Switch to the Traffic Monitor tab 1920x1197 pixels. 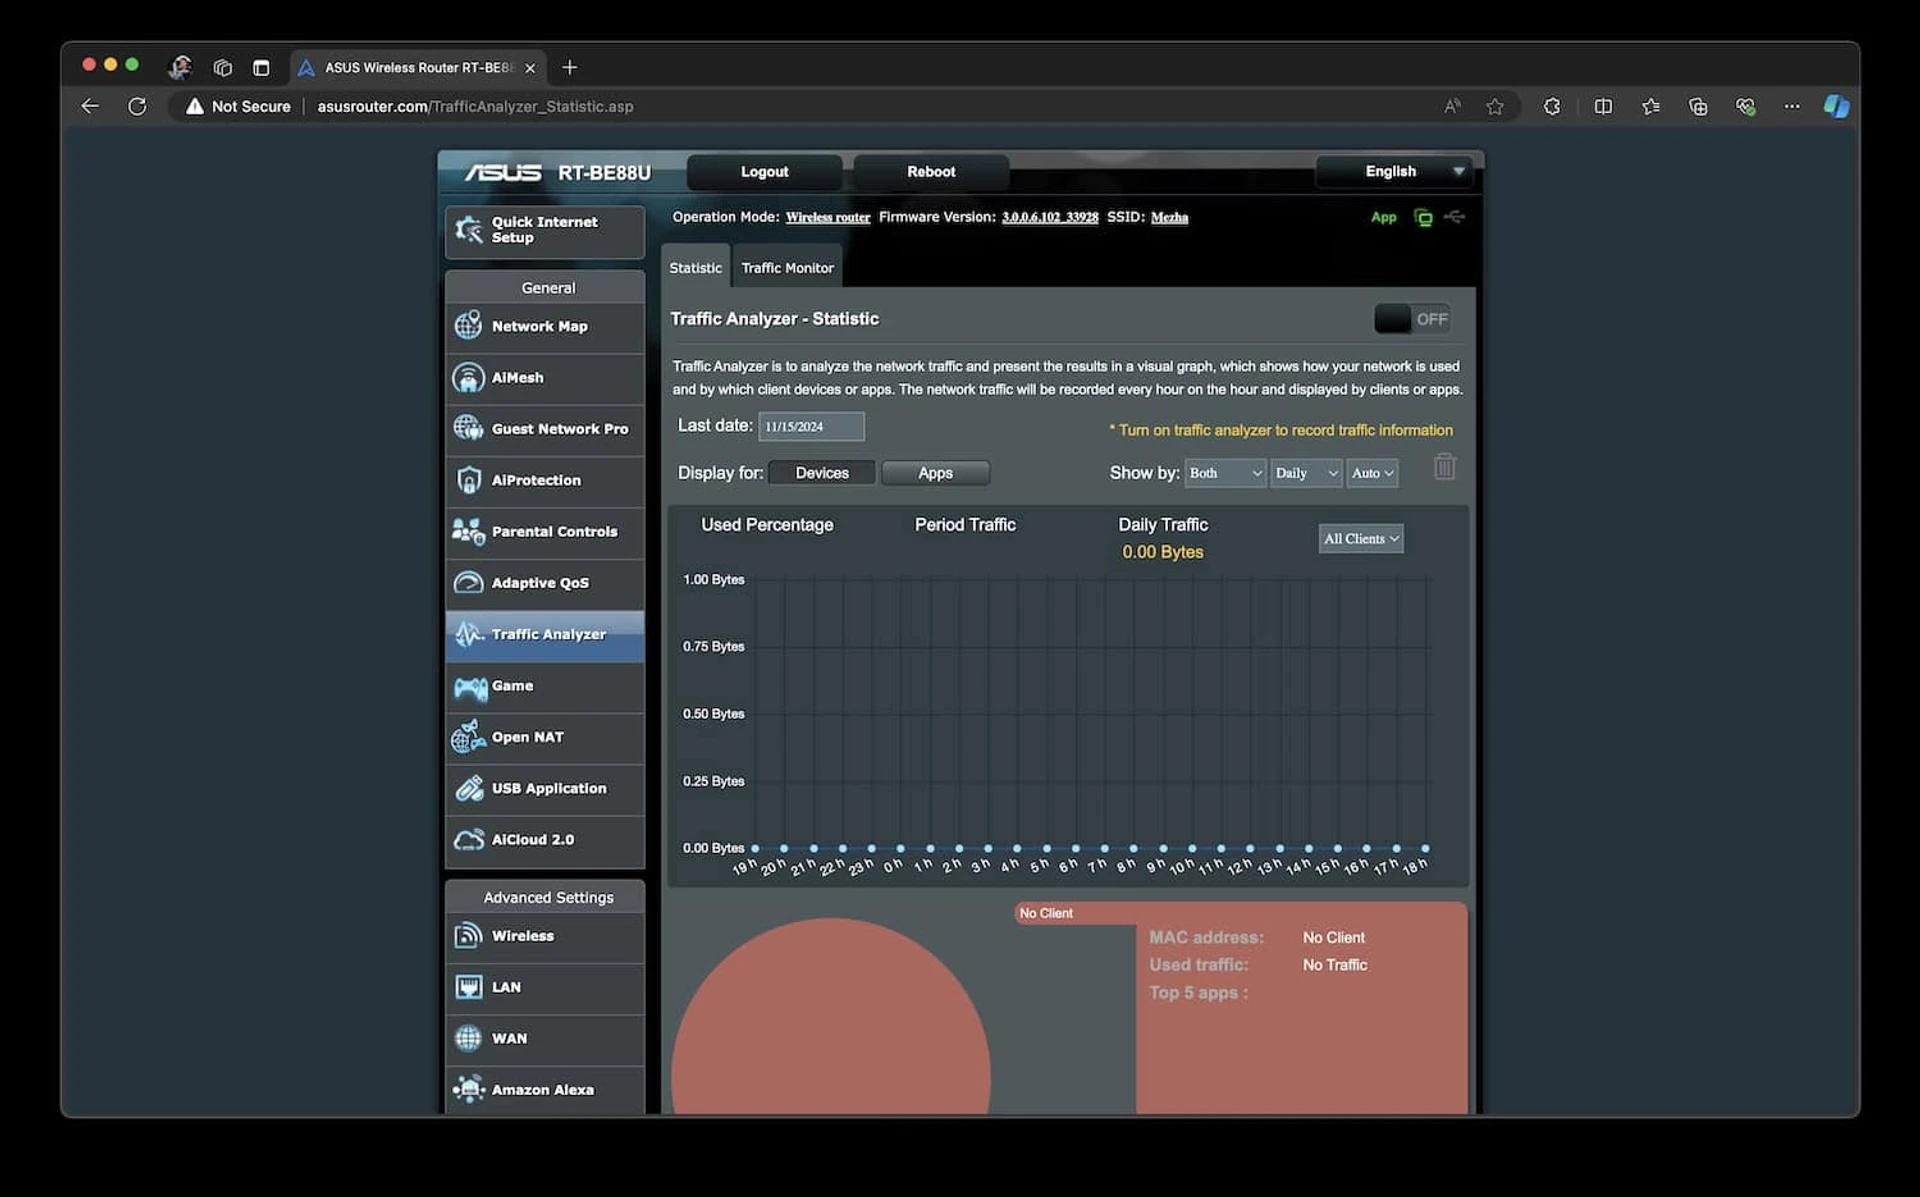click(787, 268)
